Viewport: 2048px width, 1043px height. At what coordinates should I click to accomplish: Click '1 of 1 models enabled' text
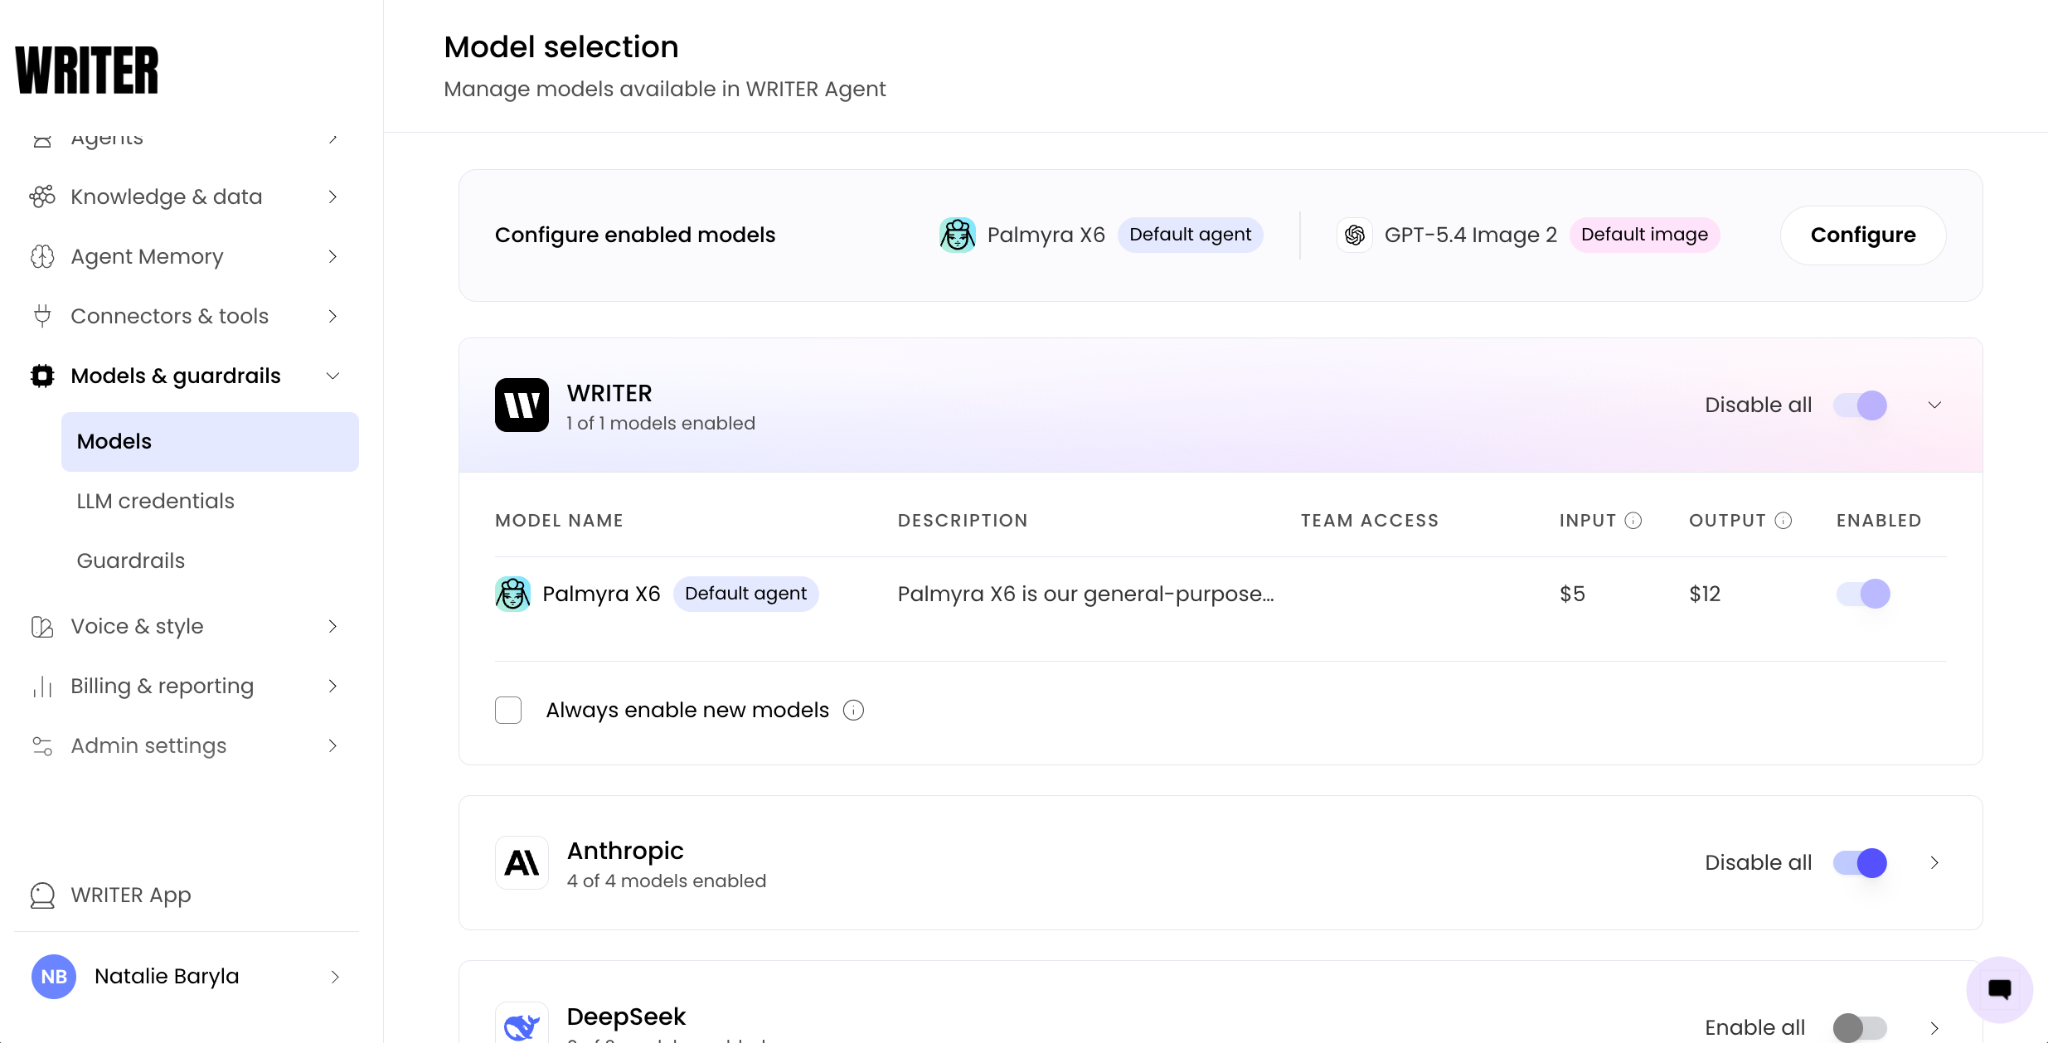click(661, 424)
